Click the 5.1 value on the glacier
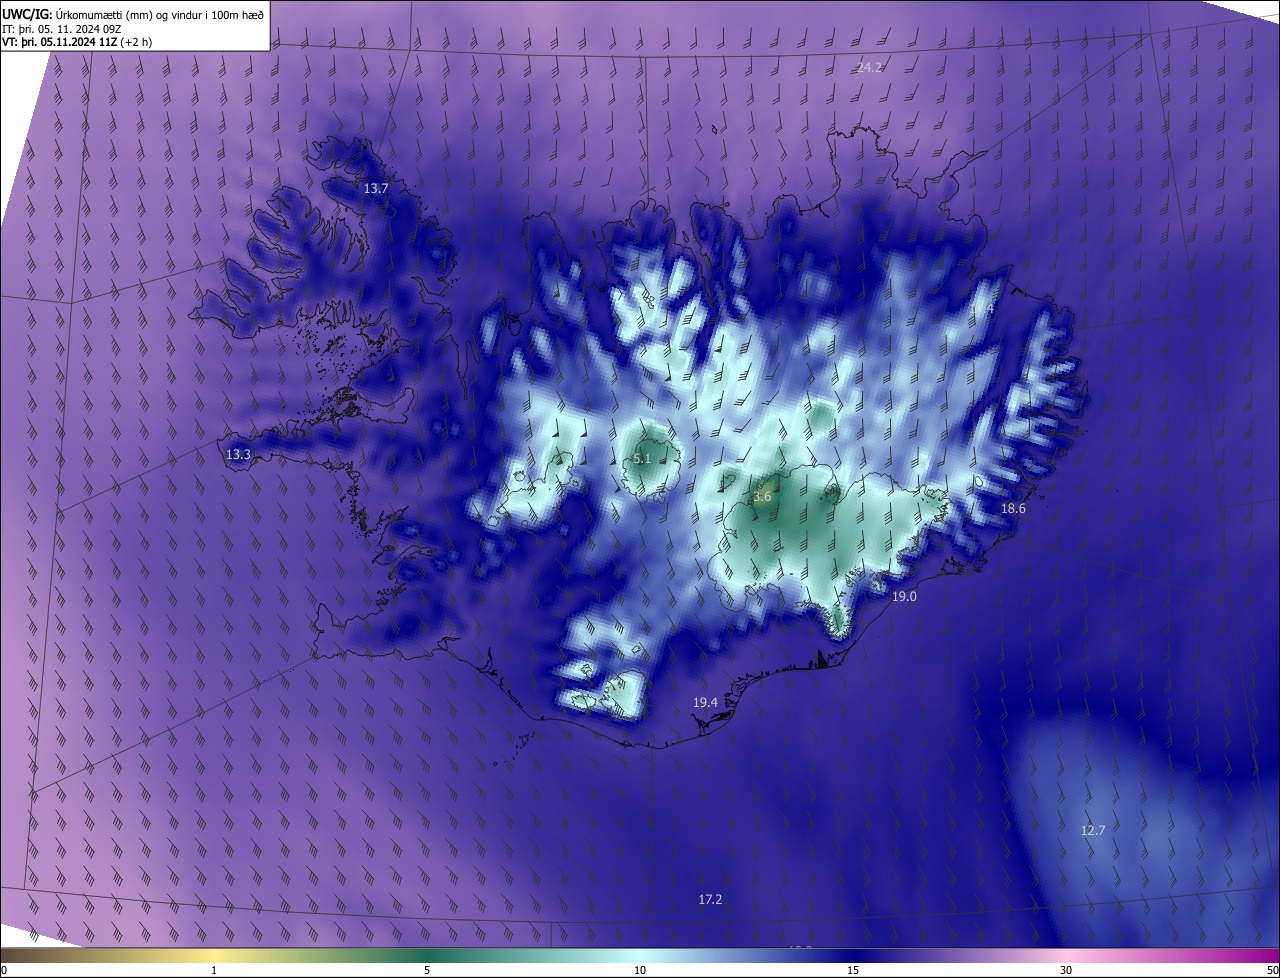The height and width of the screenshot is (978, 1280). 642,458
